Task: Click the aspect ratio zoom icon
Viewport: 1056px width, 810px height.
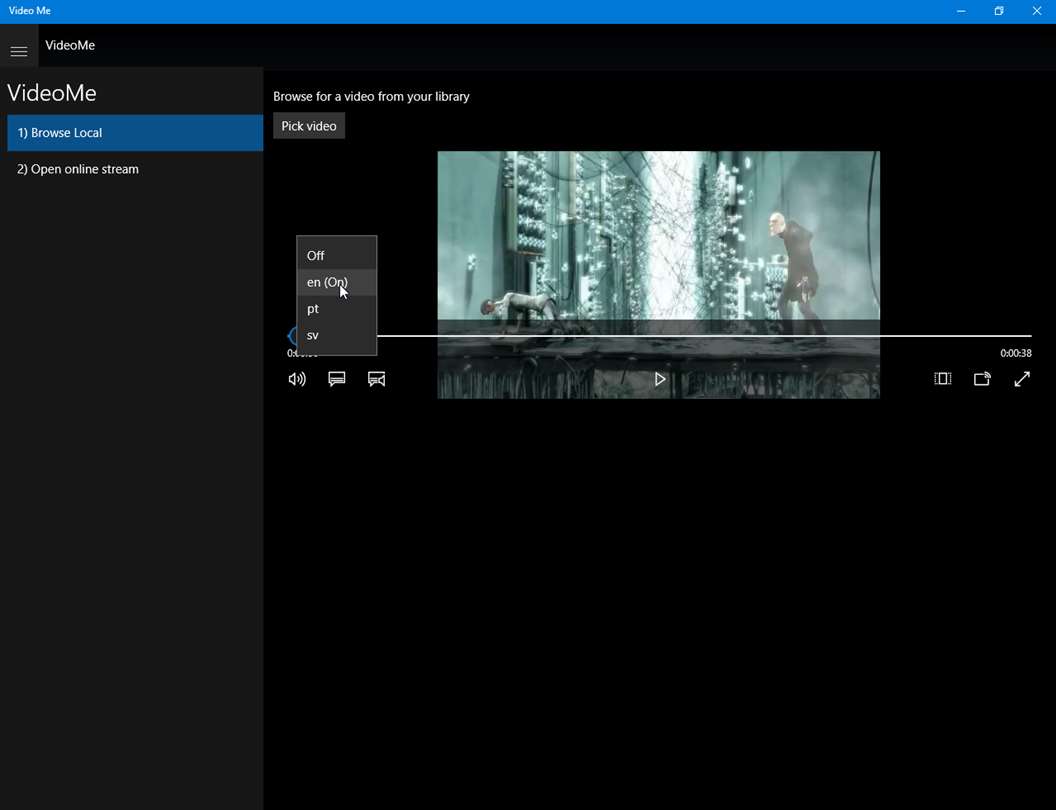Action: [x=942, y=379]
